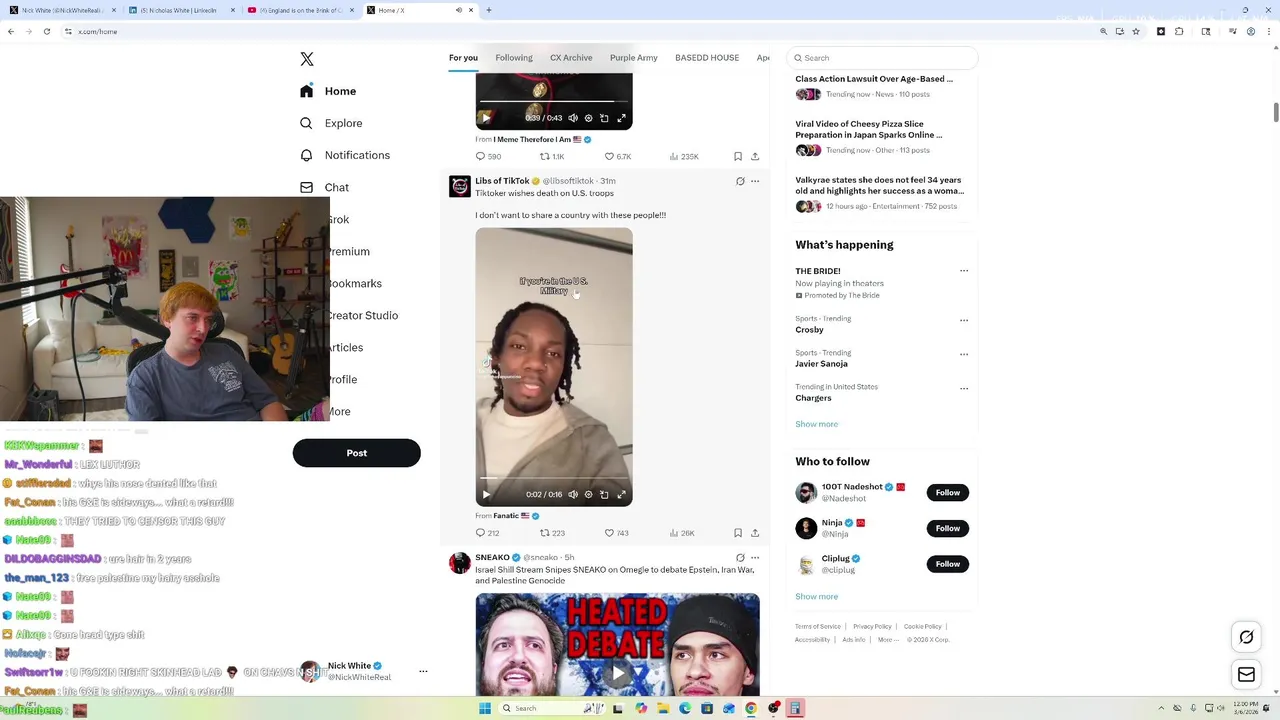
Task: Seek the top video progress bar
Action: click(x=554, y=101)
